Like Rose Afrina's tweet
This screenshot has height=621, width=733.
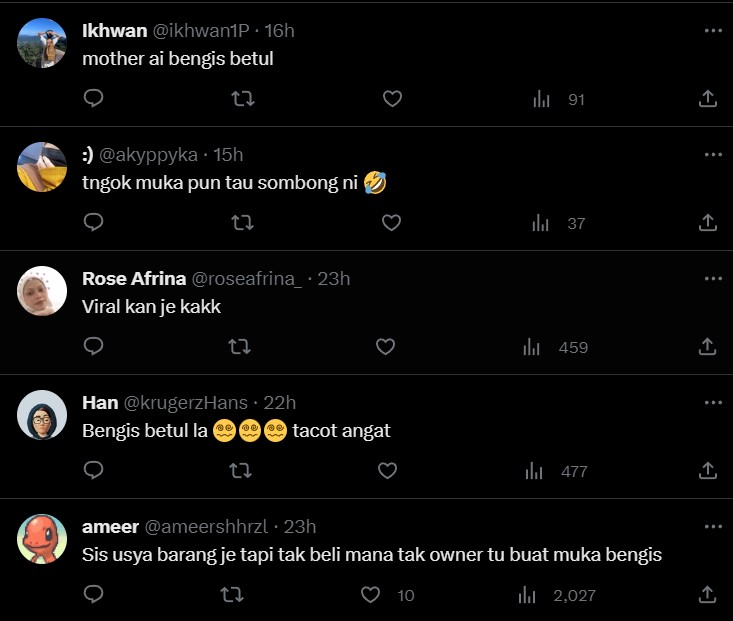[x=386, y=347]
